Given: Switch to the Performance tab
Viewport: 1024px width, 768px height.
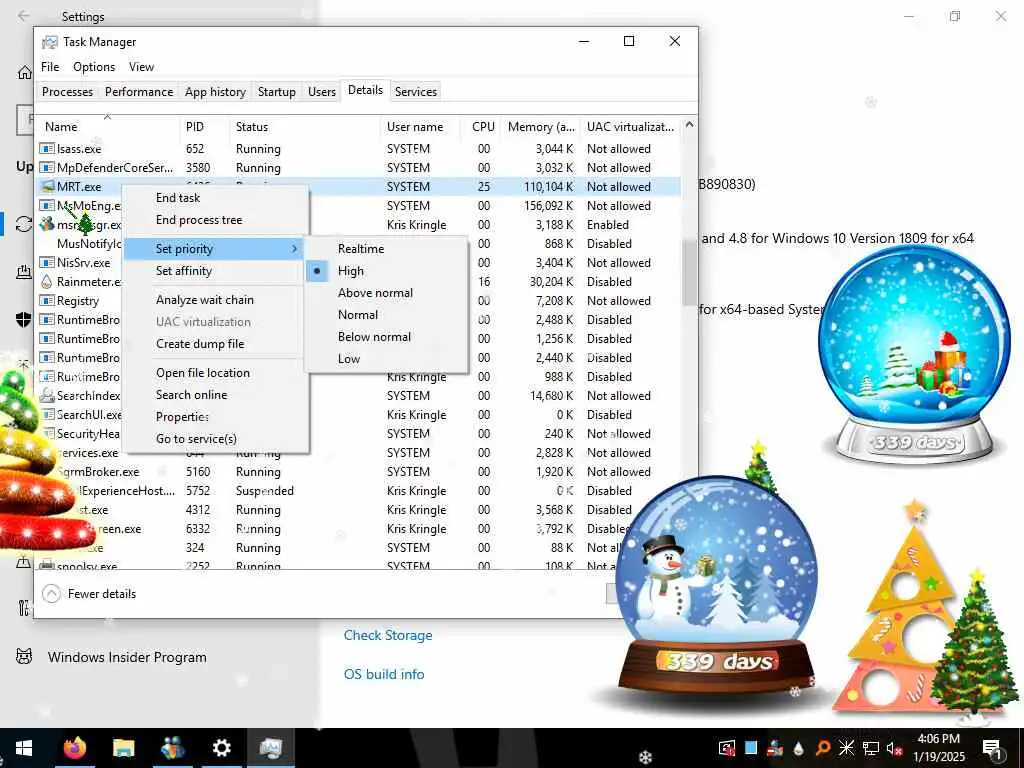Looking at the screenshot, I should point(139,92).
